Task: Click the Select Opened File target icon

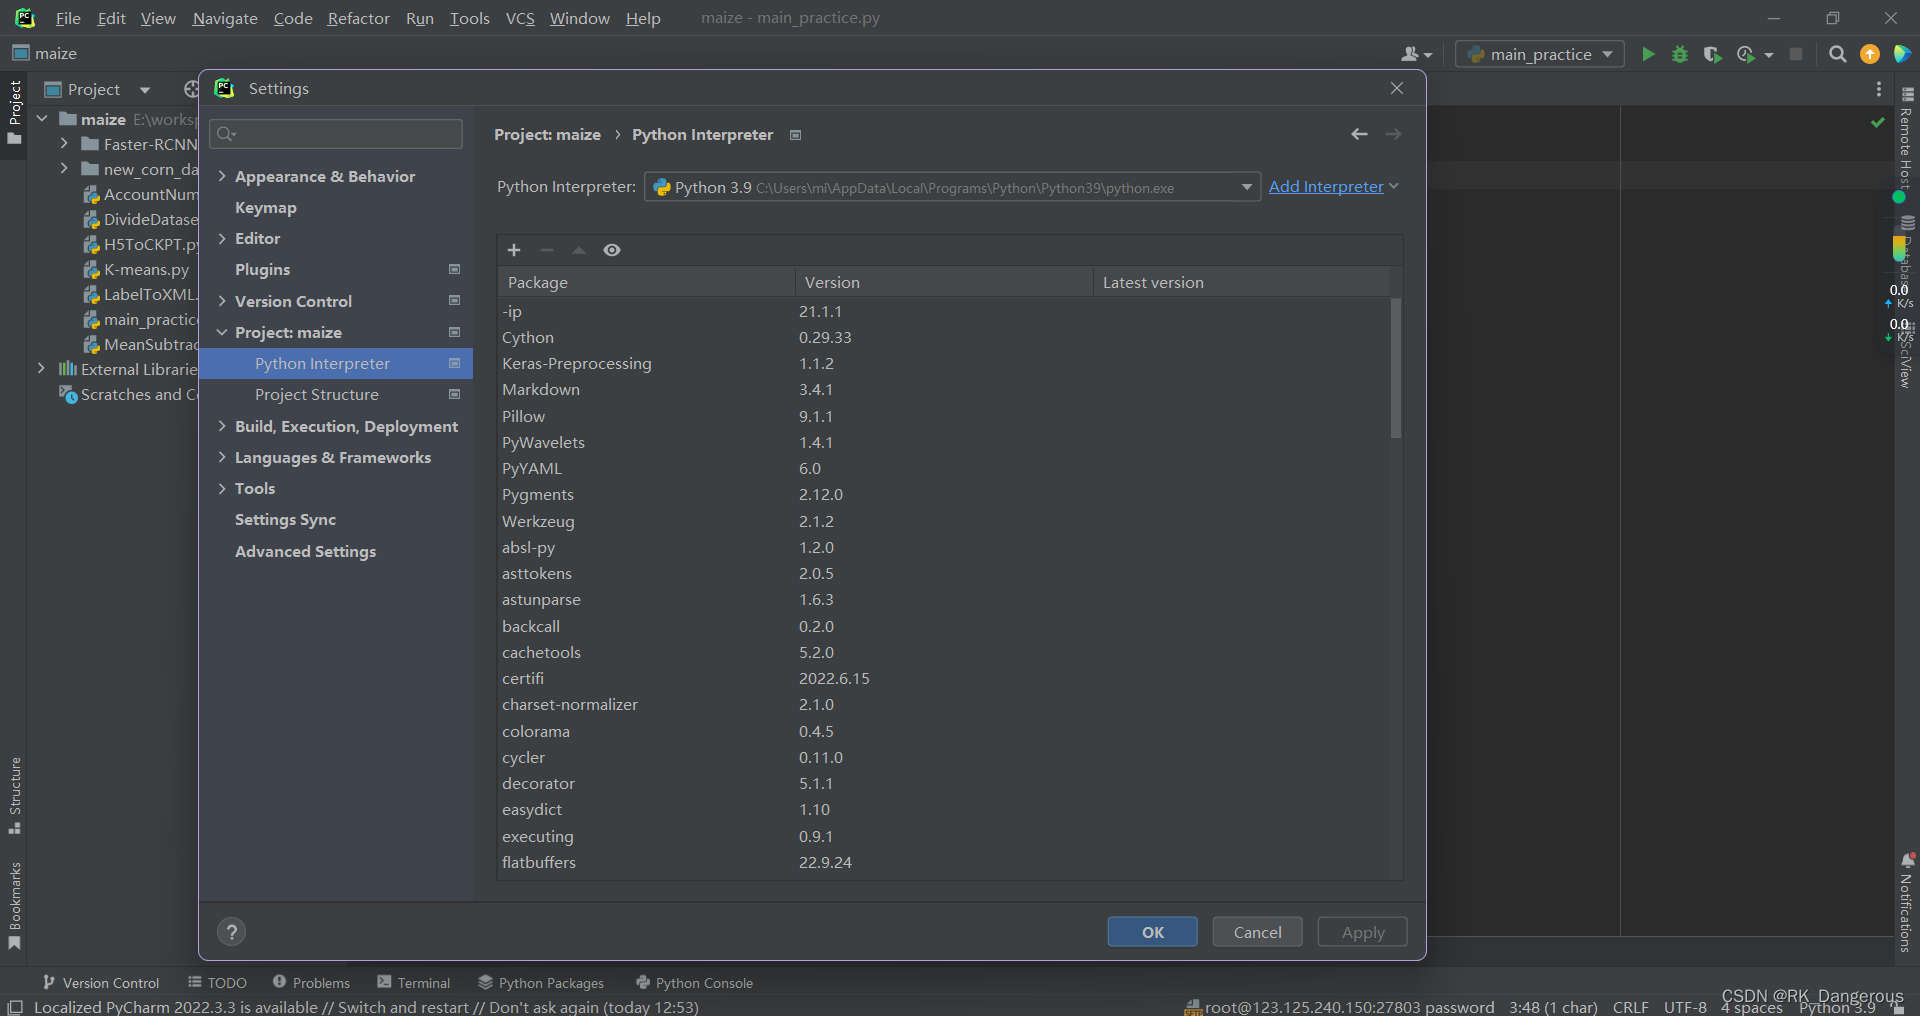Action: point(191,89)
